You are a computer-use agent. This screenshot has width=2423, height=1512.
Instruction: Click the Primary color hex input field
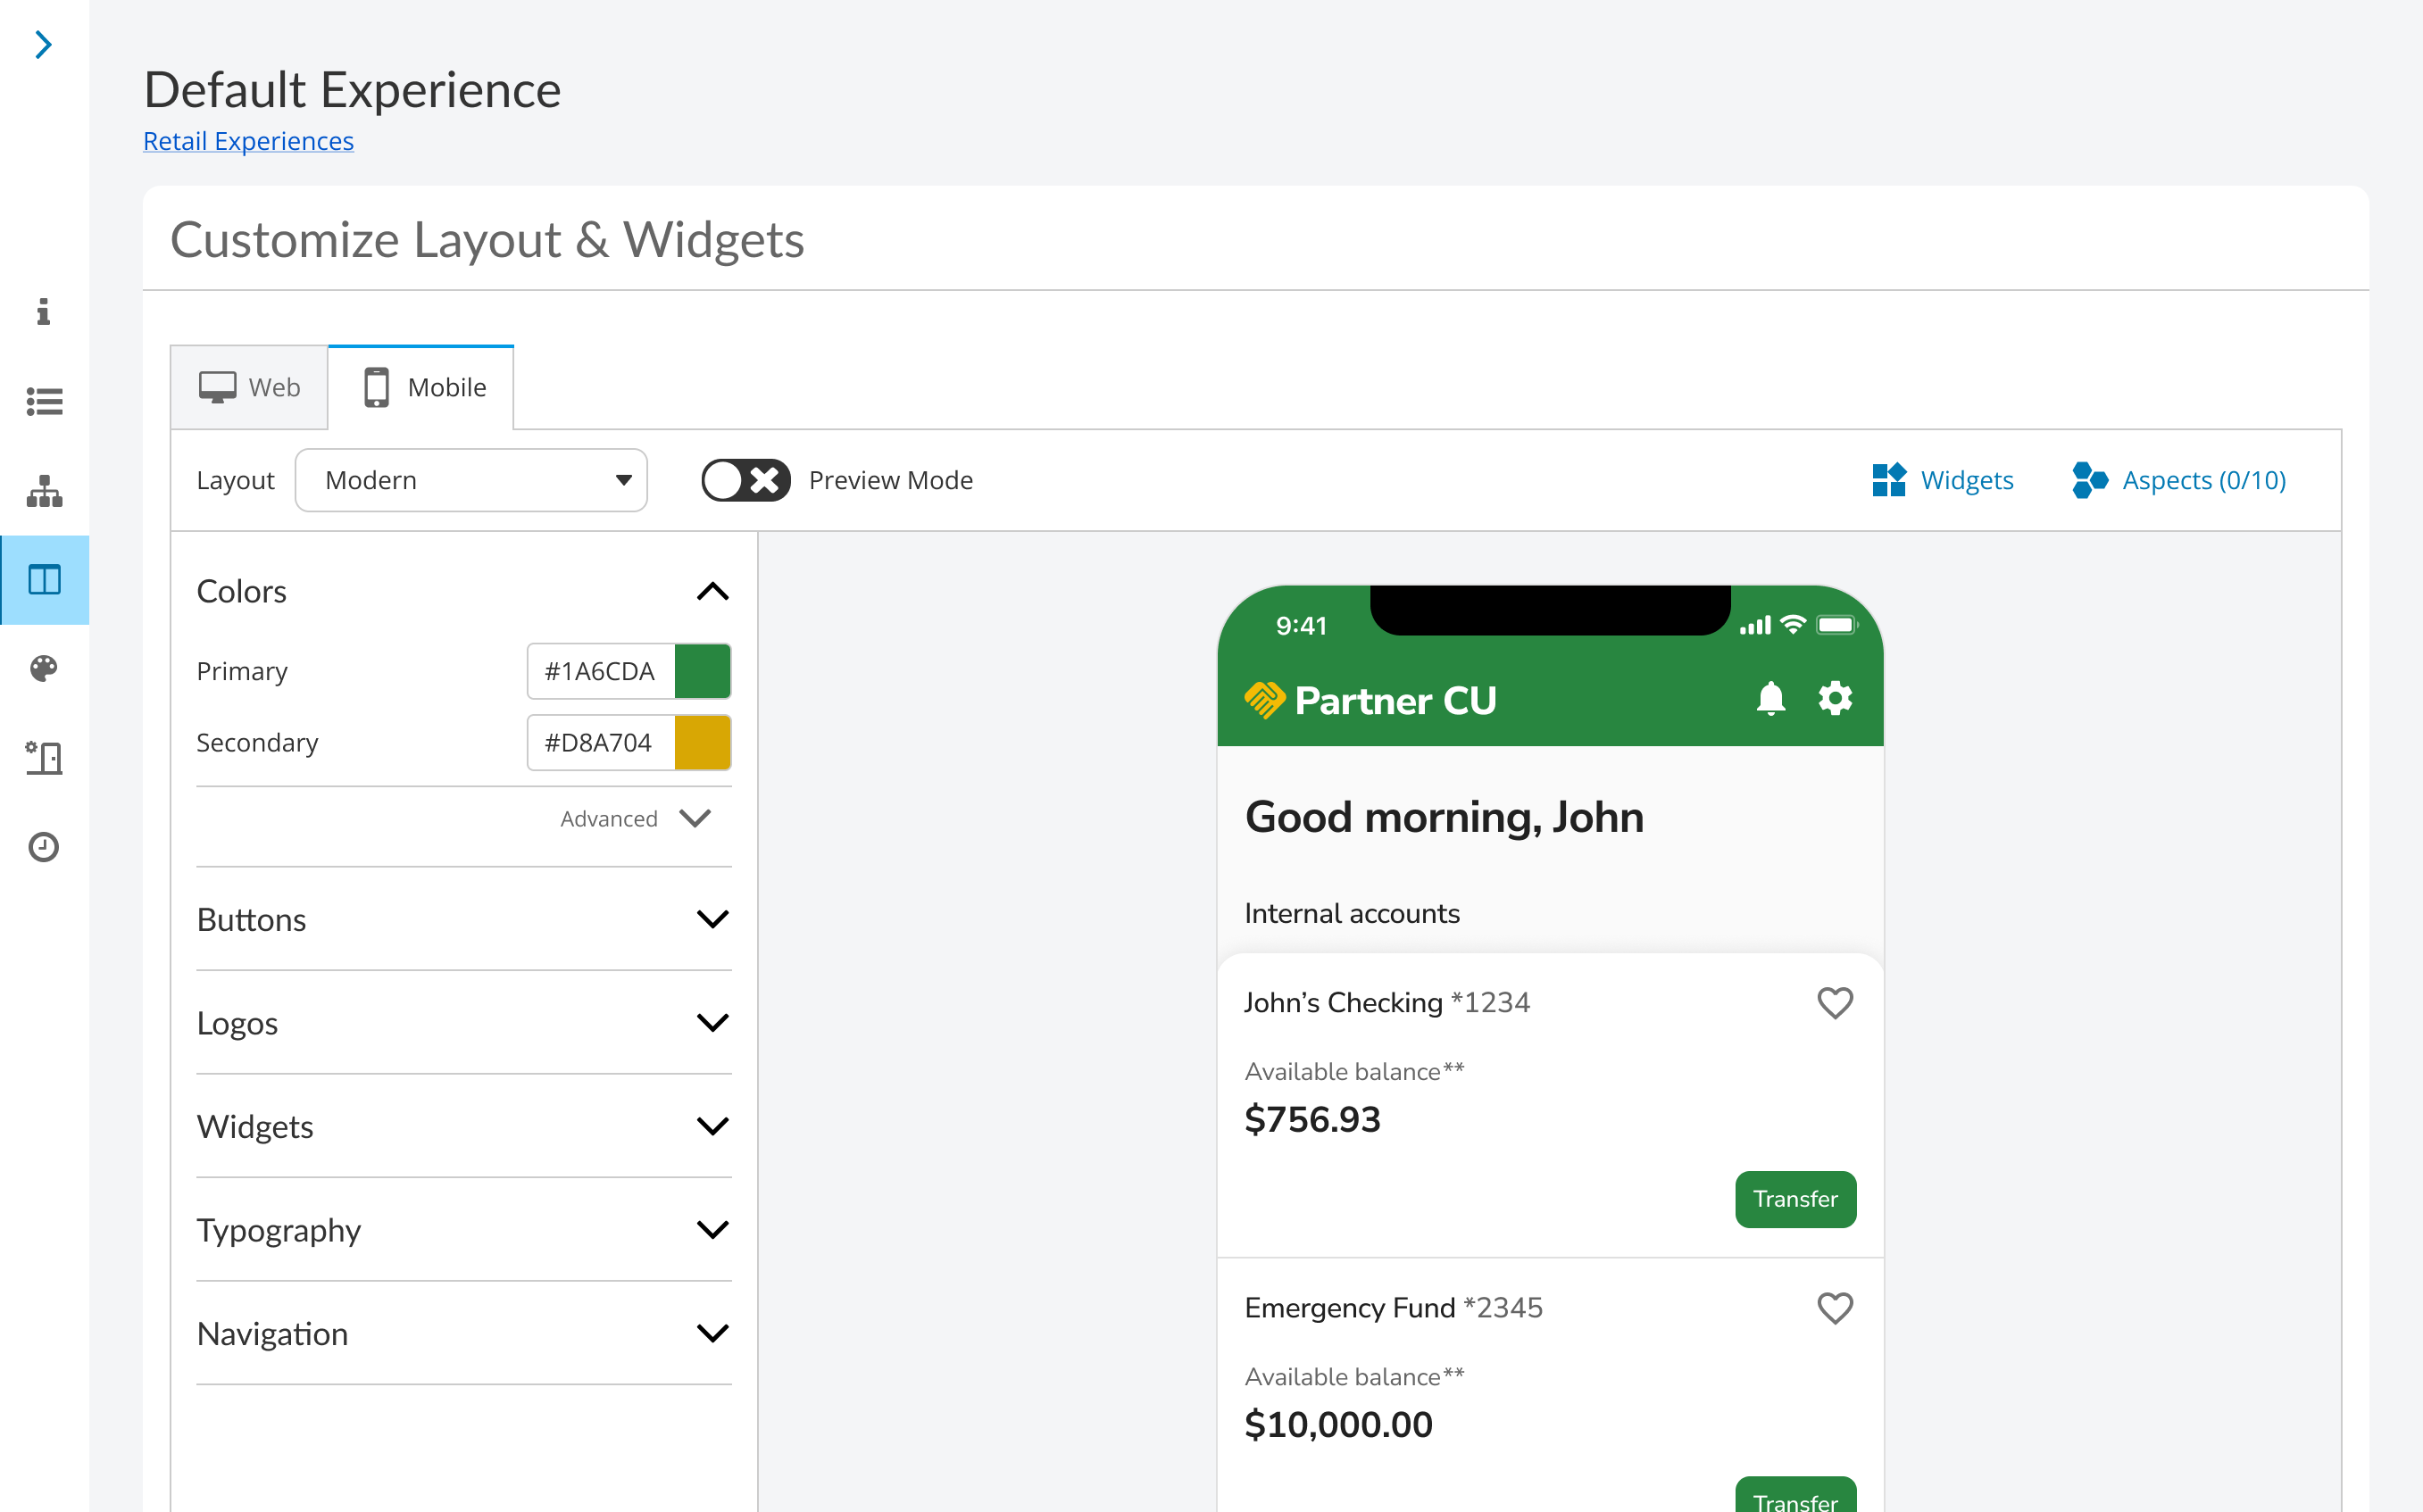(600, 671)
